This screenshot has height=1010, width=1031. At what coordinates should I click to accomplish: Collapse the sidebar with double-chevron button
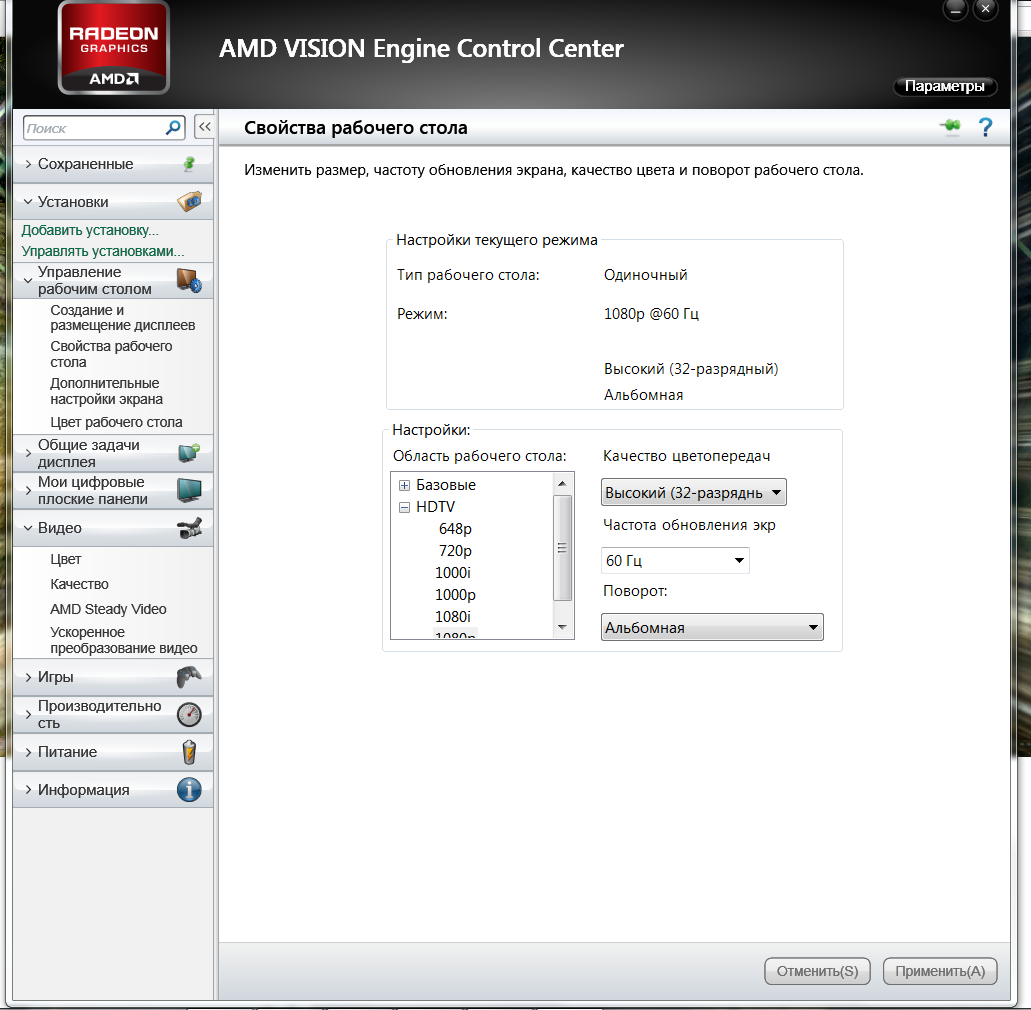click(x=204, y=127)
